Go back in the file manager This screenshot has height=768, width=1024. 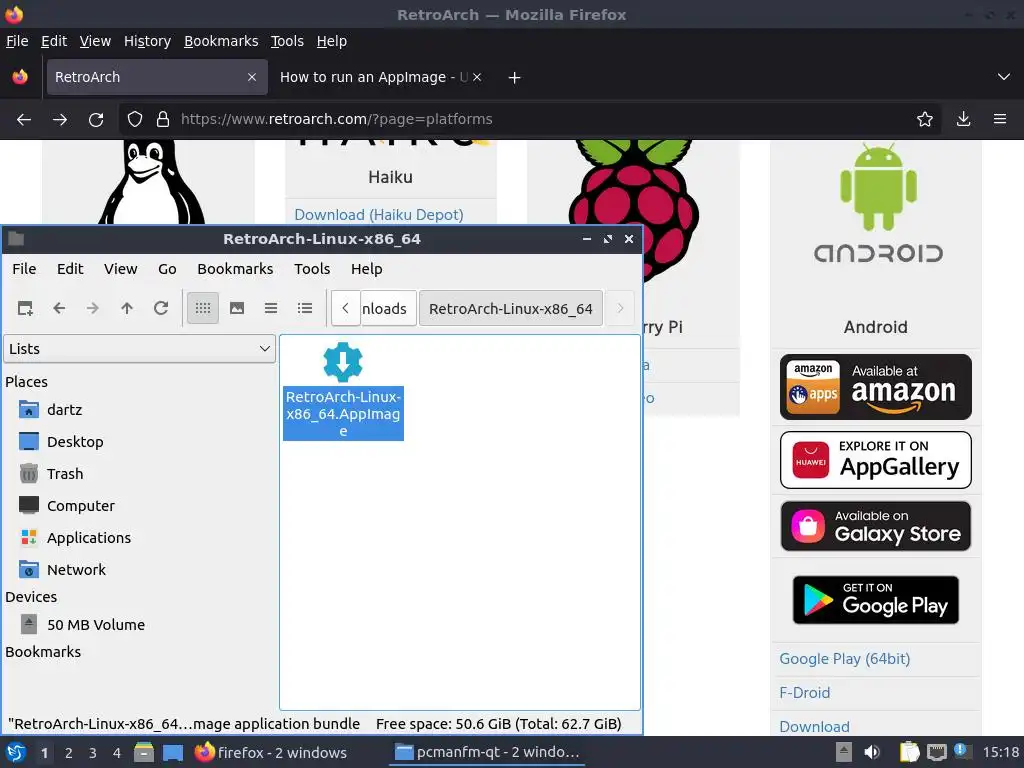click(x=59, y=308)
